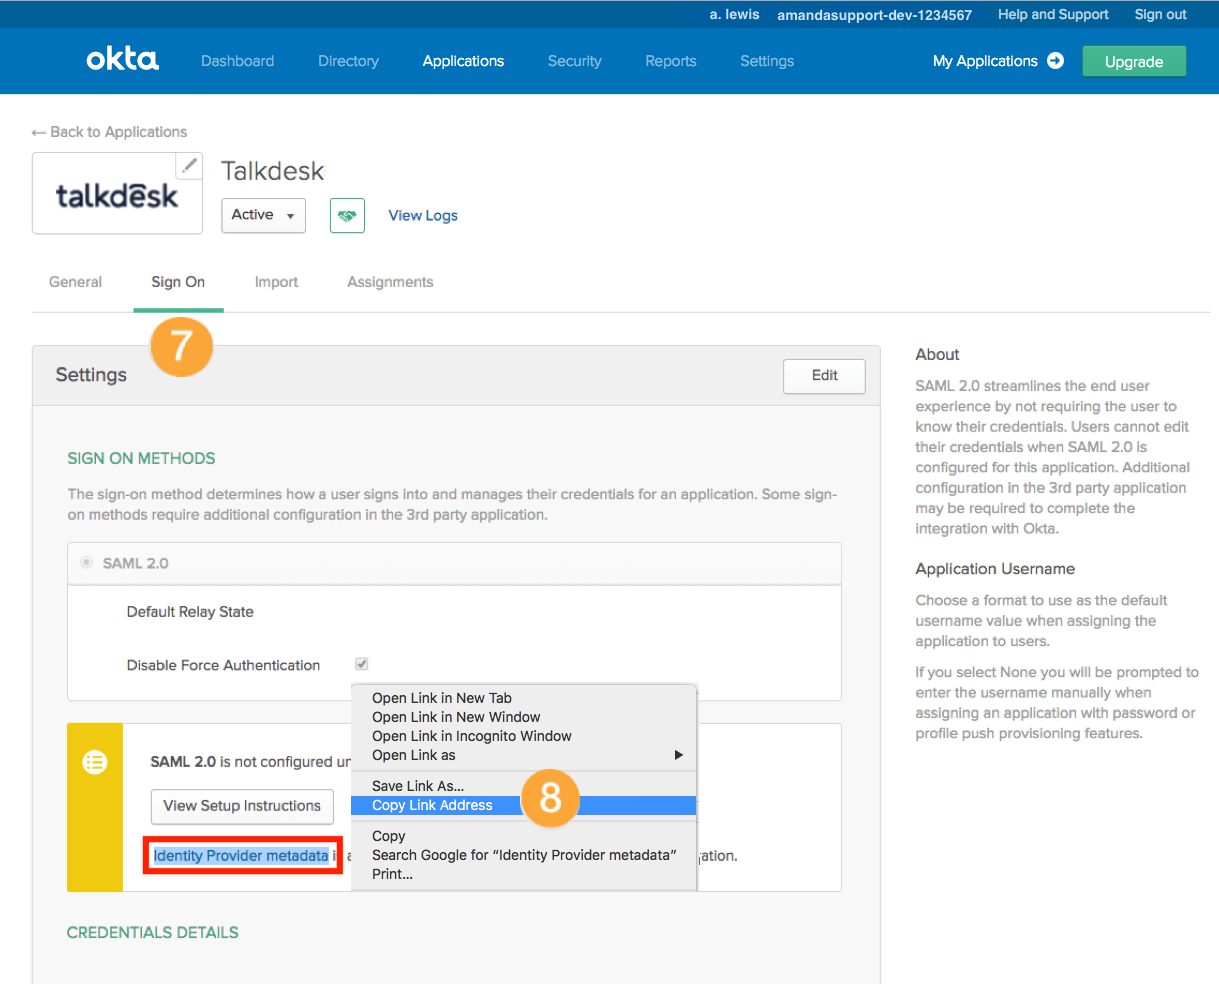The height and width of the screenshot is (984, 1219).
Task: Click the Talkdesk application title
Action: 273,171
